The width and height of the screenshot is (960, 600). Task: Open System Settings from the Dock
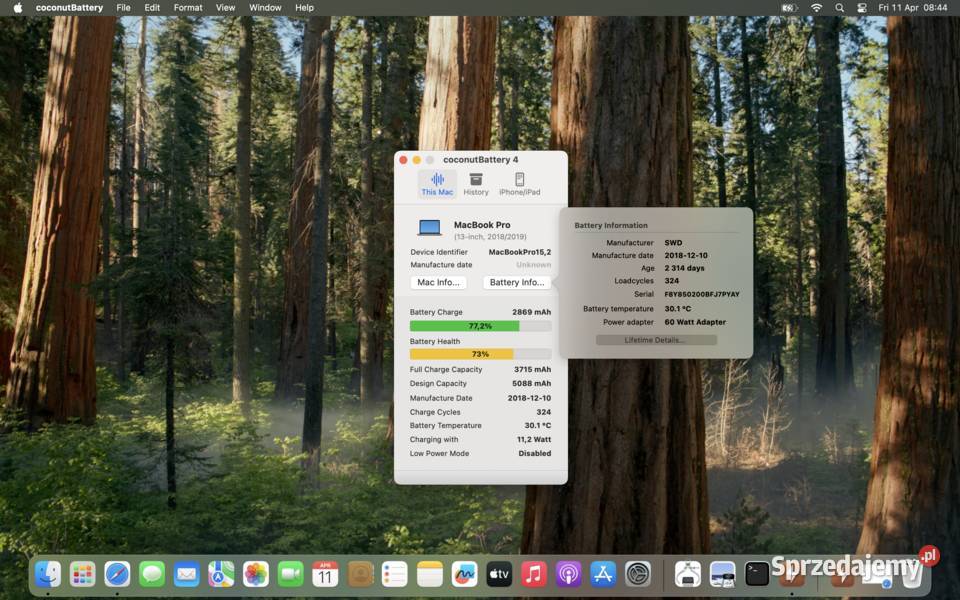click(637, 574)
